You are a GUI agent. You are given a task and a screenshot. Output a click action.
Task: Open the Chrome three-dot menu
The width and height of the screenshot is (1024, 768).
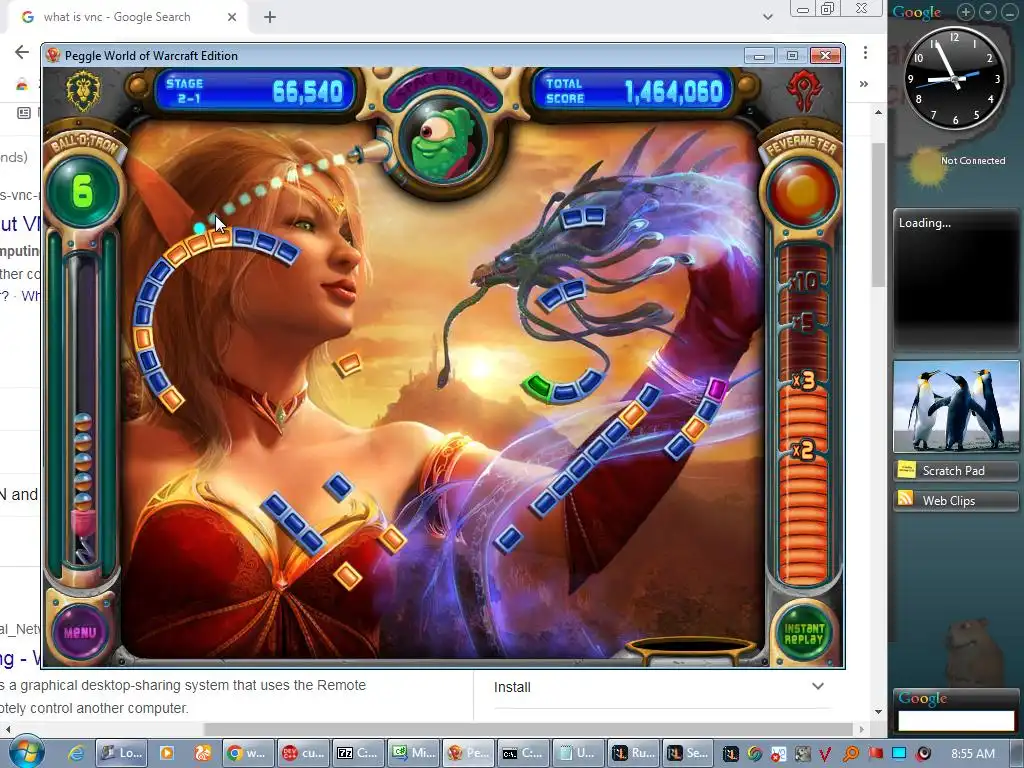pyautogui.click(x=865, y=52)
